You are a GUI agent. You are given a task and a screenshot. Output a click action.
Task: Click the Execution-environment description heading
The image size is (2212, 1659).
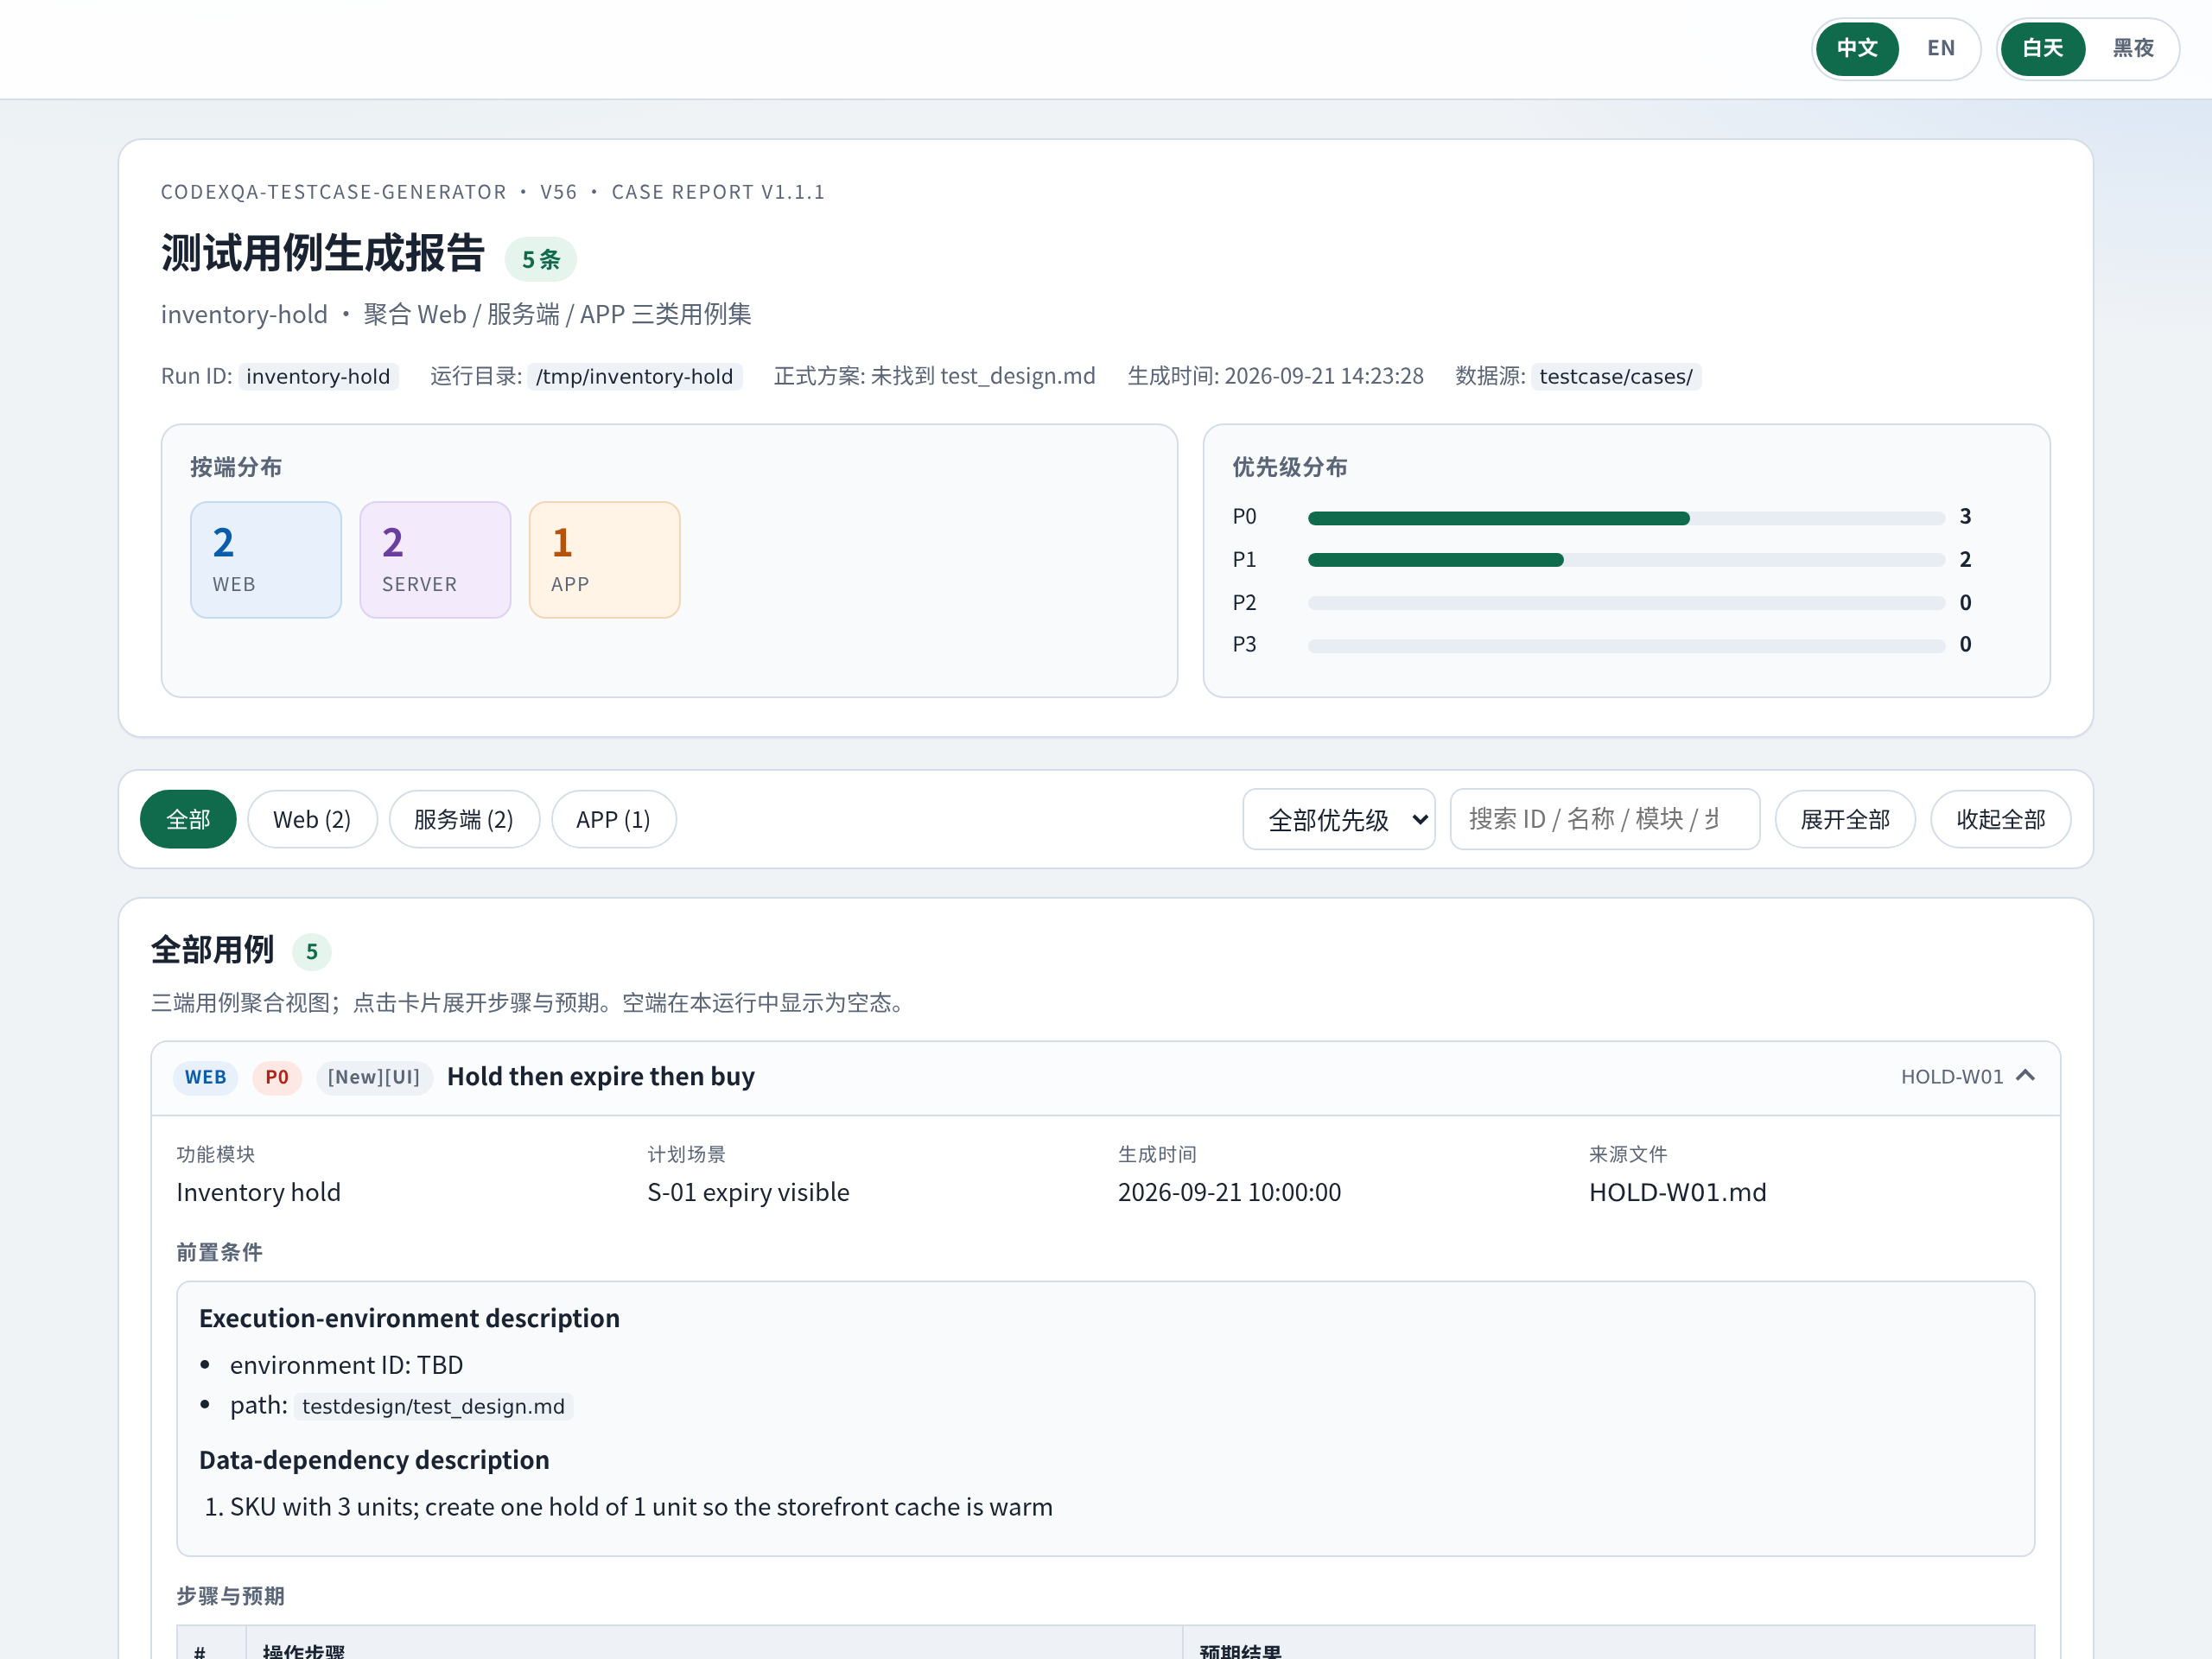tap(409, 1318)
